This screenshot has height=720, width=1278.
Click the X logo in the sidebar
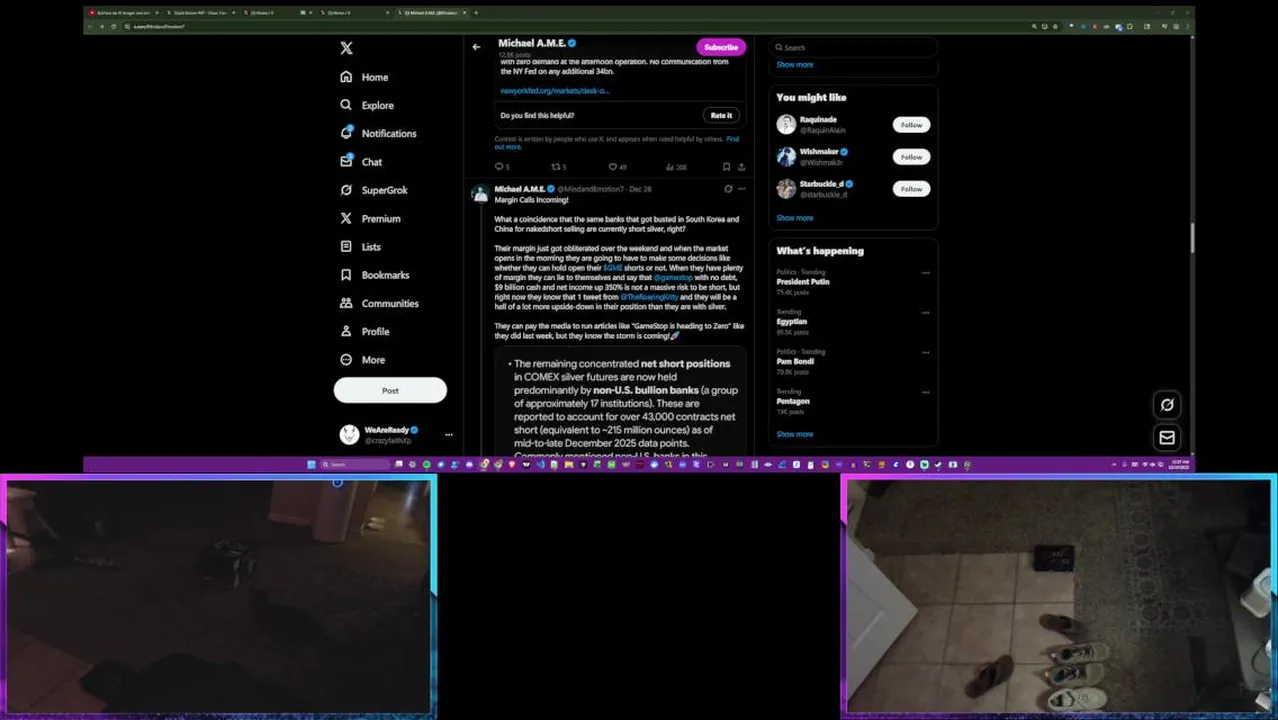pos(346,48)
